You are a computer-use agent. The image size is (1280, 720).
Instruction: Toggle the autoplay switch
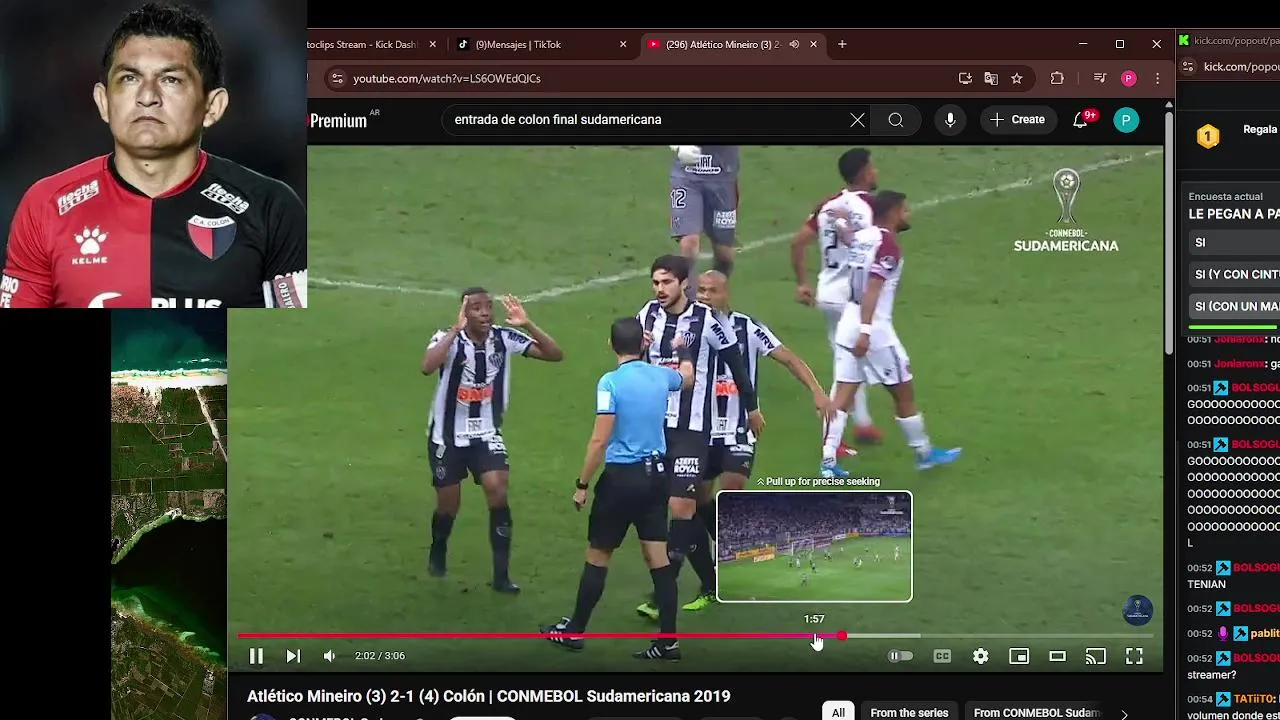click(900, 656)
